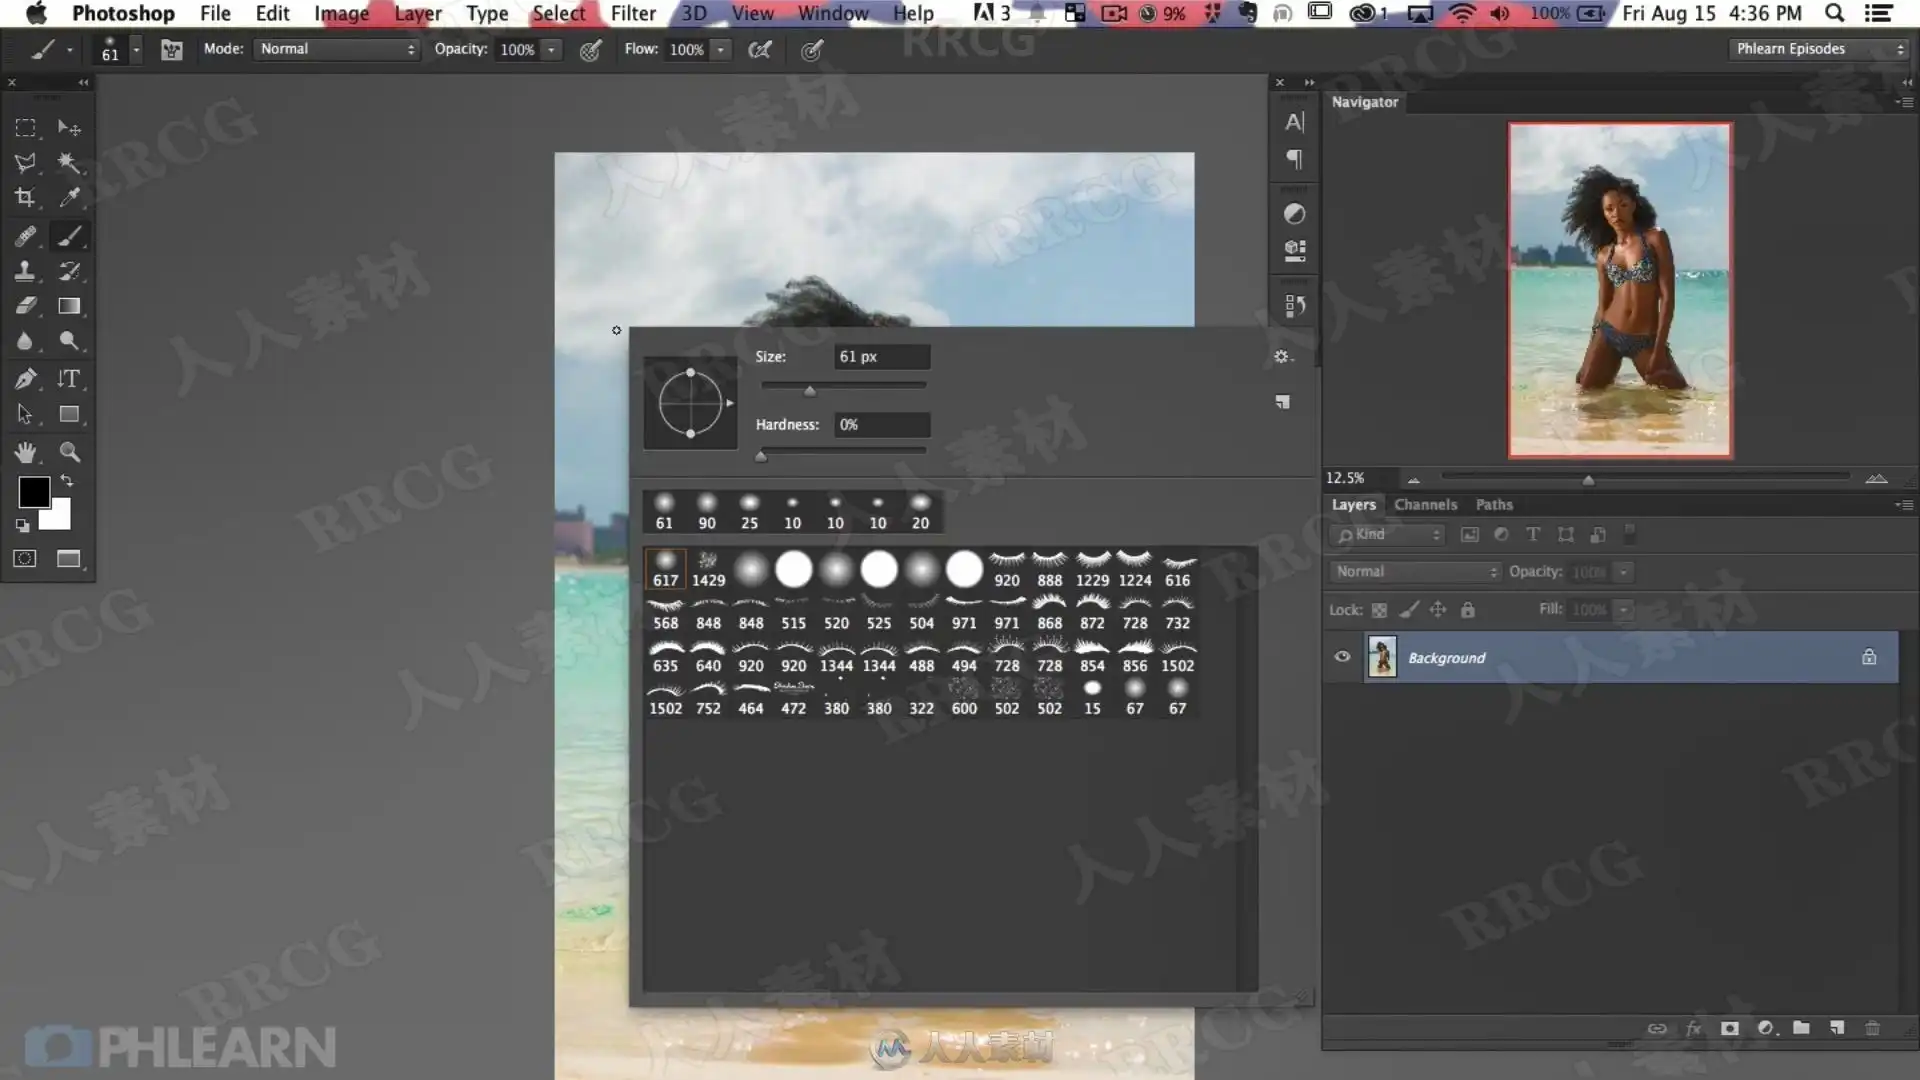Image resolution: width=1920 pixels, height=1080 pixels.
Task: Click the foreground color swatch
Action: click(33, 491)
